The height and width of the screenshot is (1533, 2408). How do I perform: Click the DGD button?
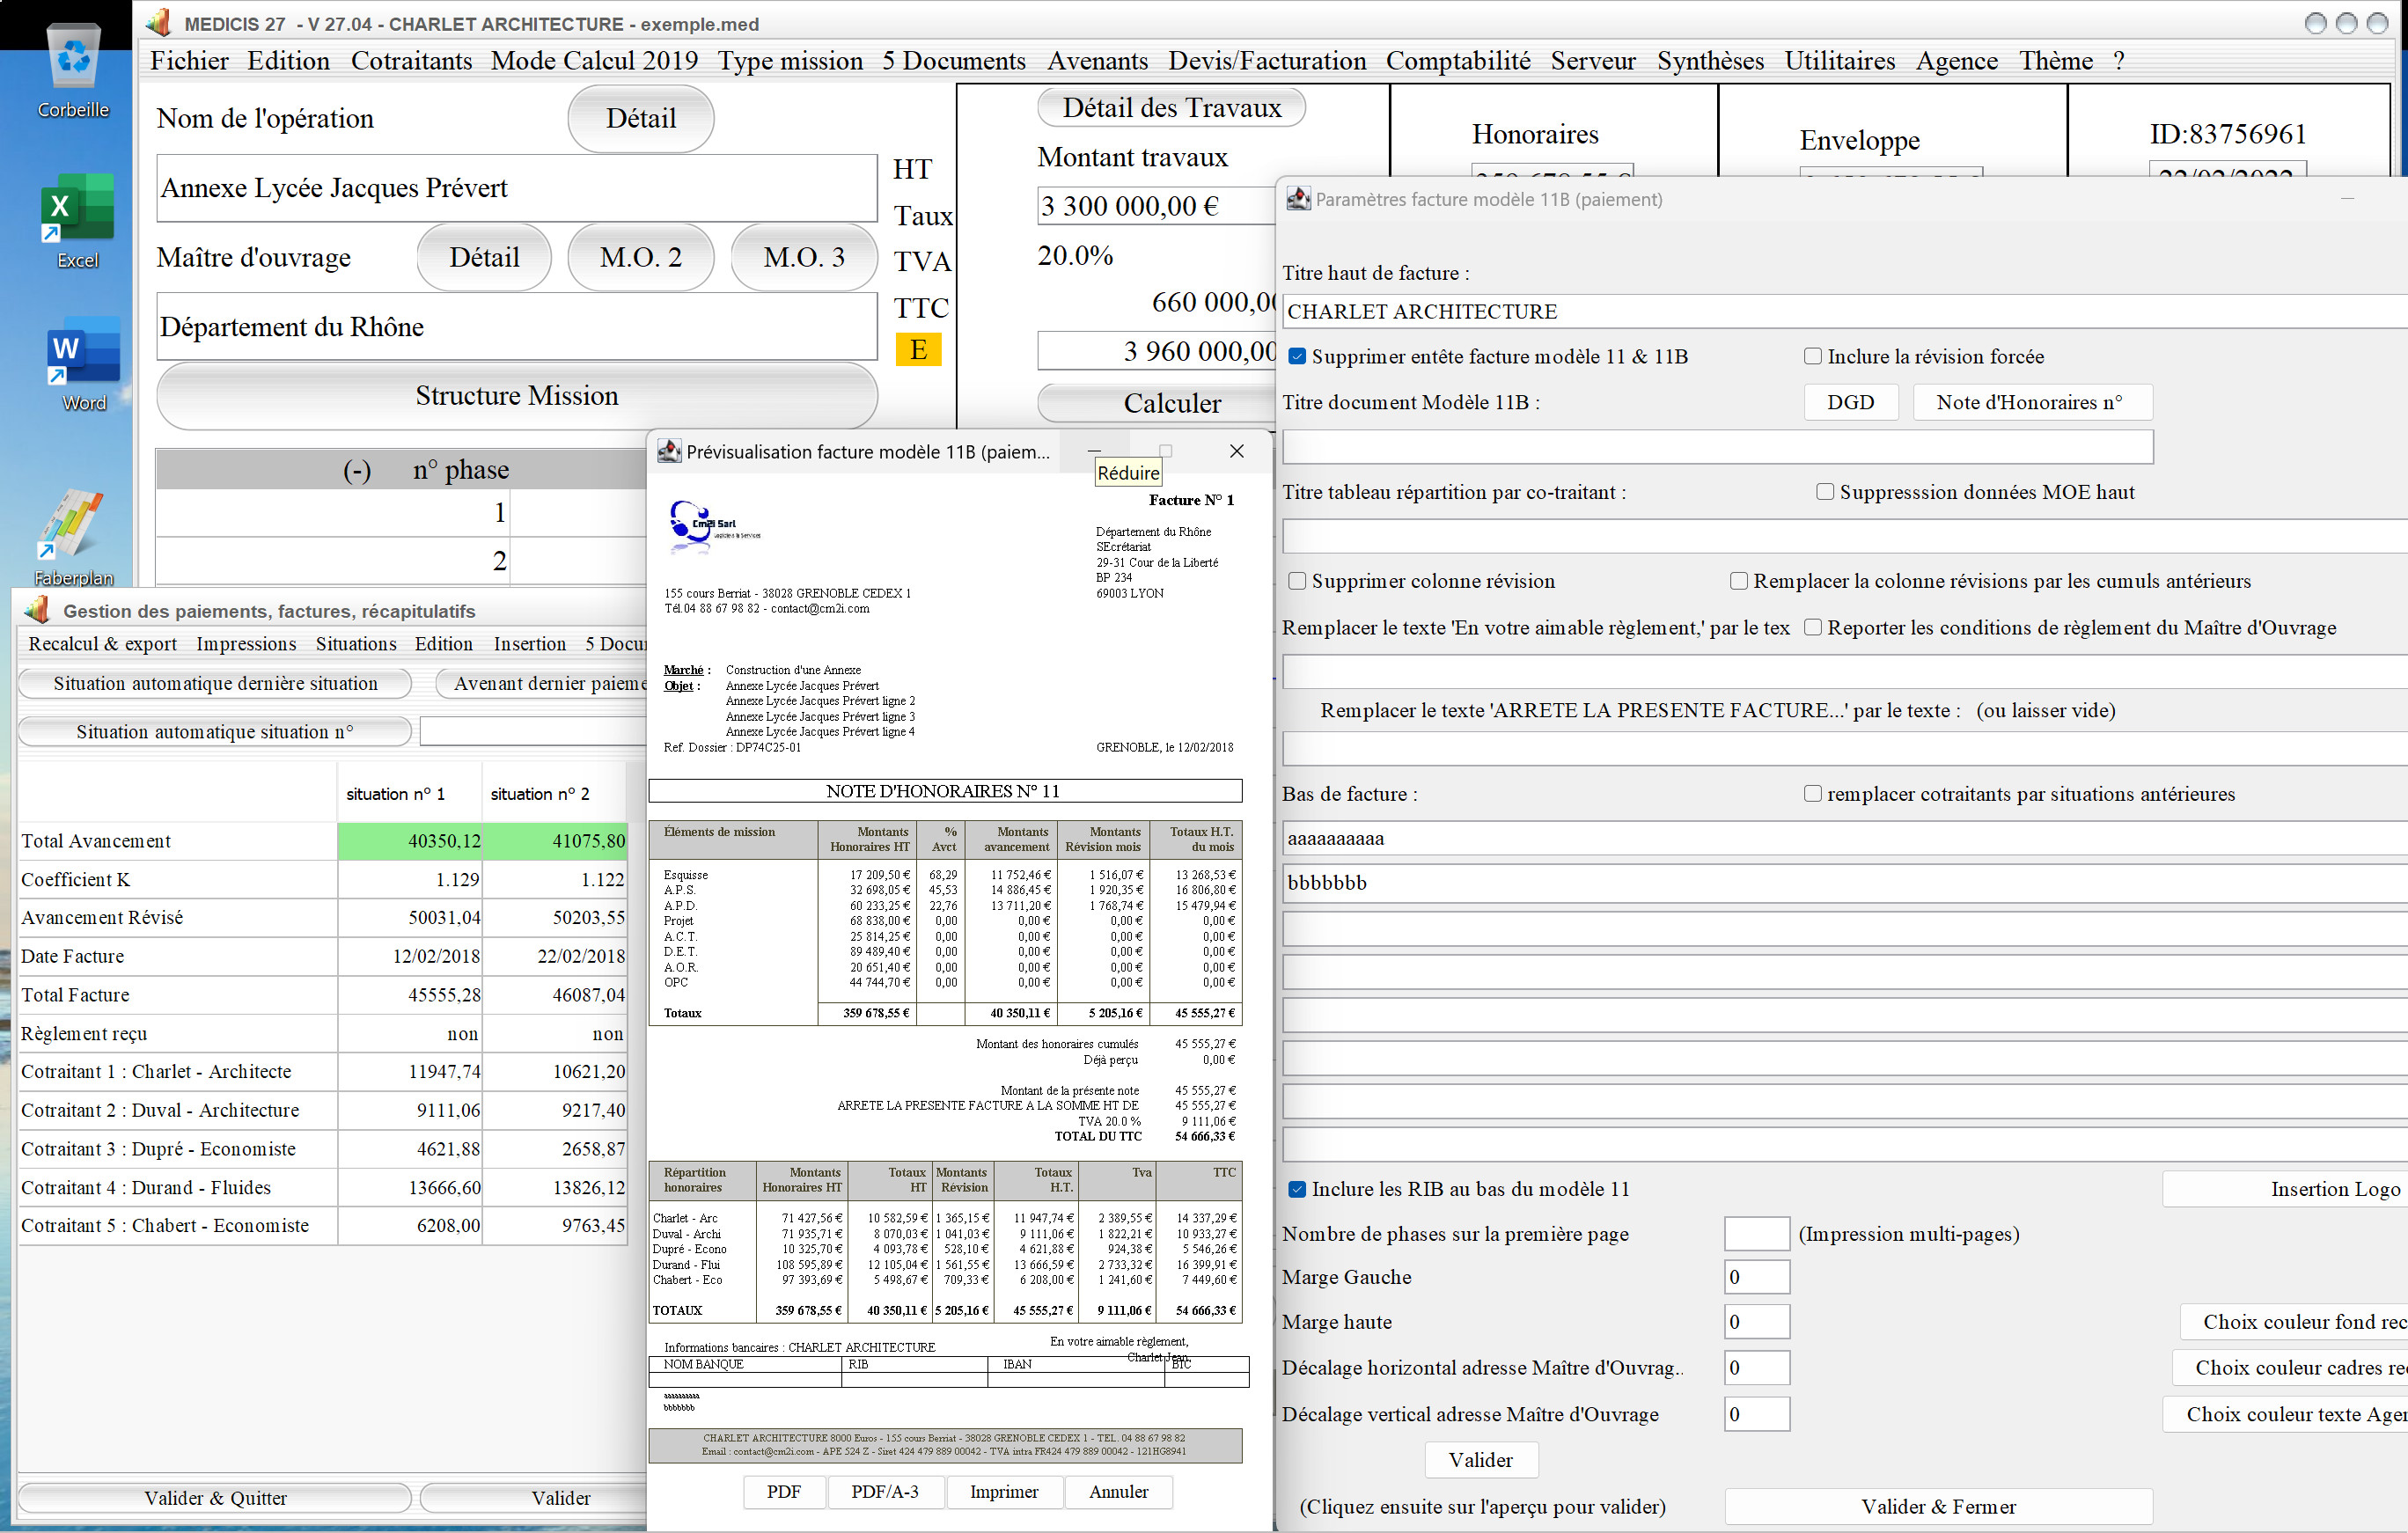pos(1851,402)
